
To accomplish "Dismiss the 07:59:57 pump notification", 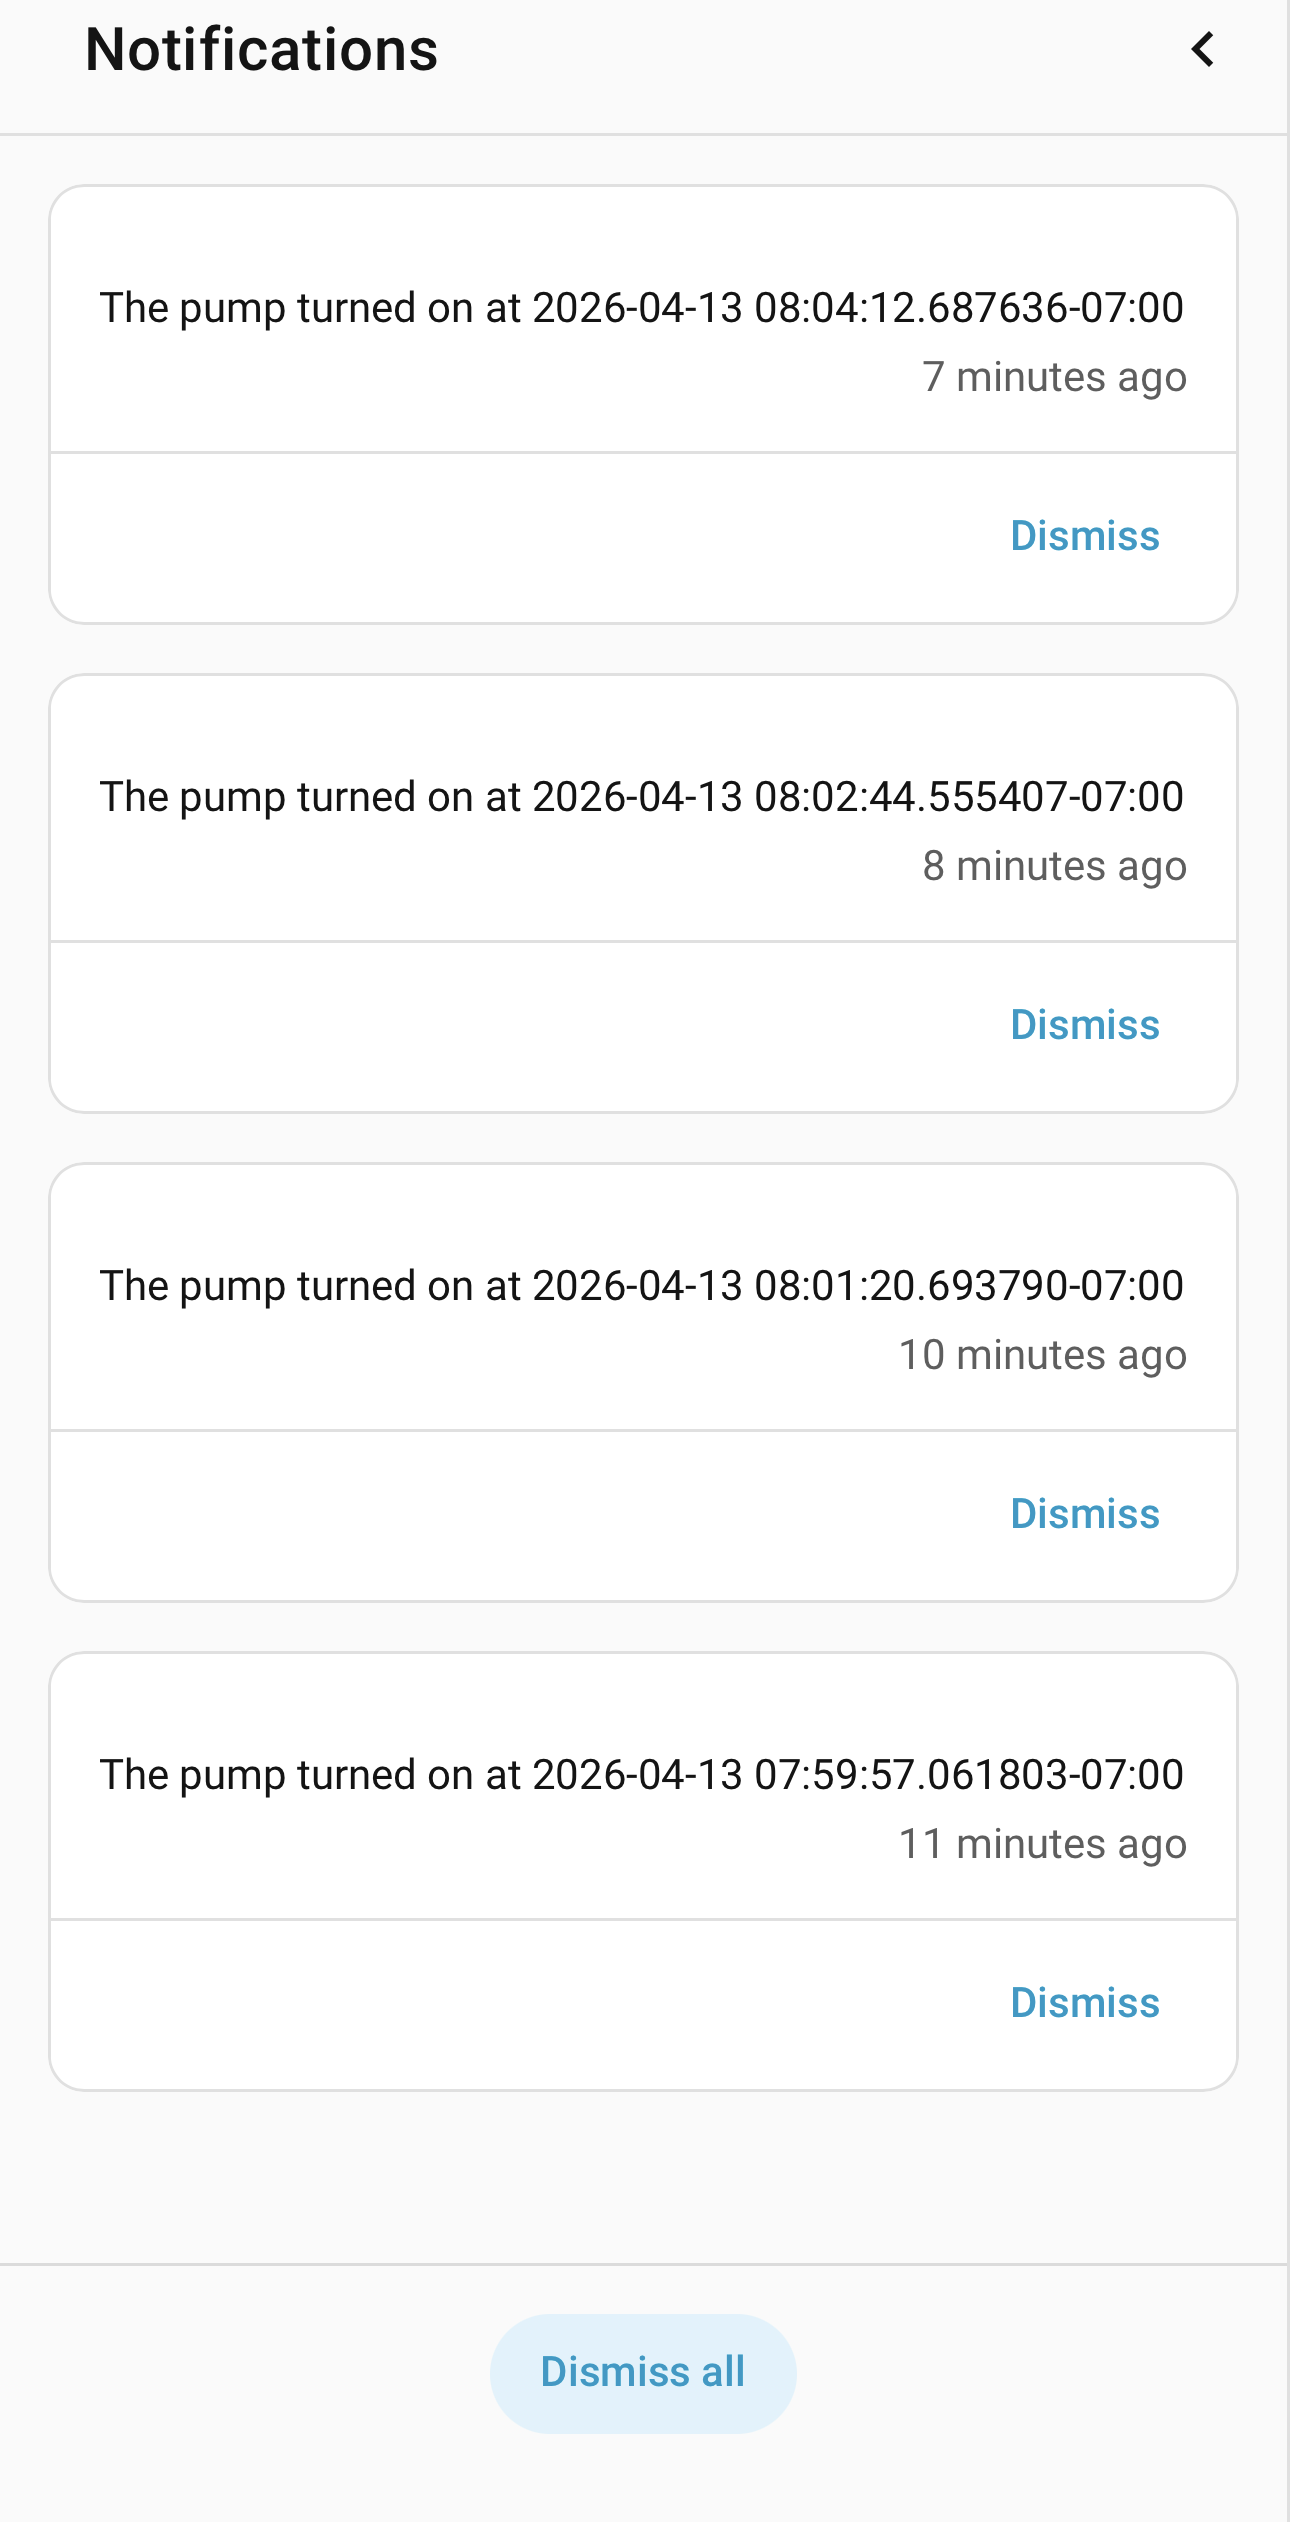I will 1085,2003.
